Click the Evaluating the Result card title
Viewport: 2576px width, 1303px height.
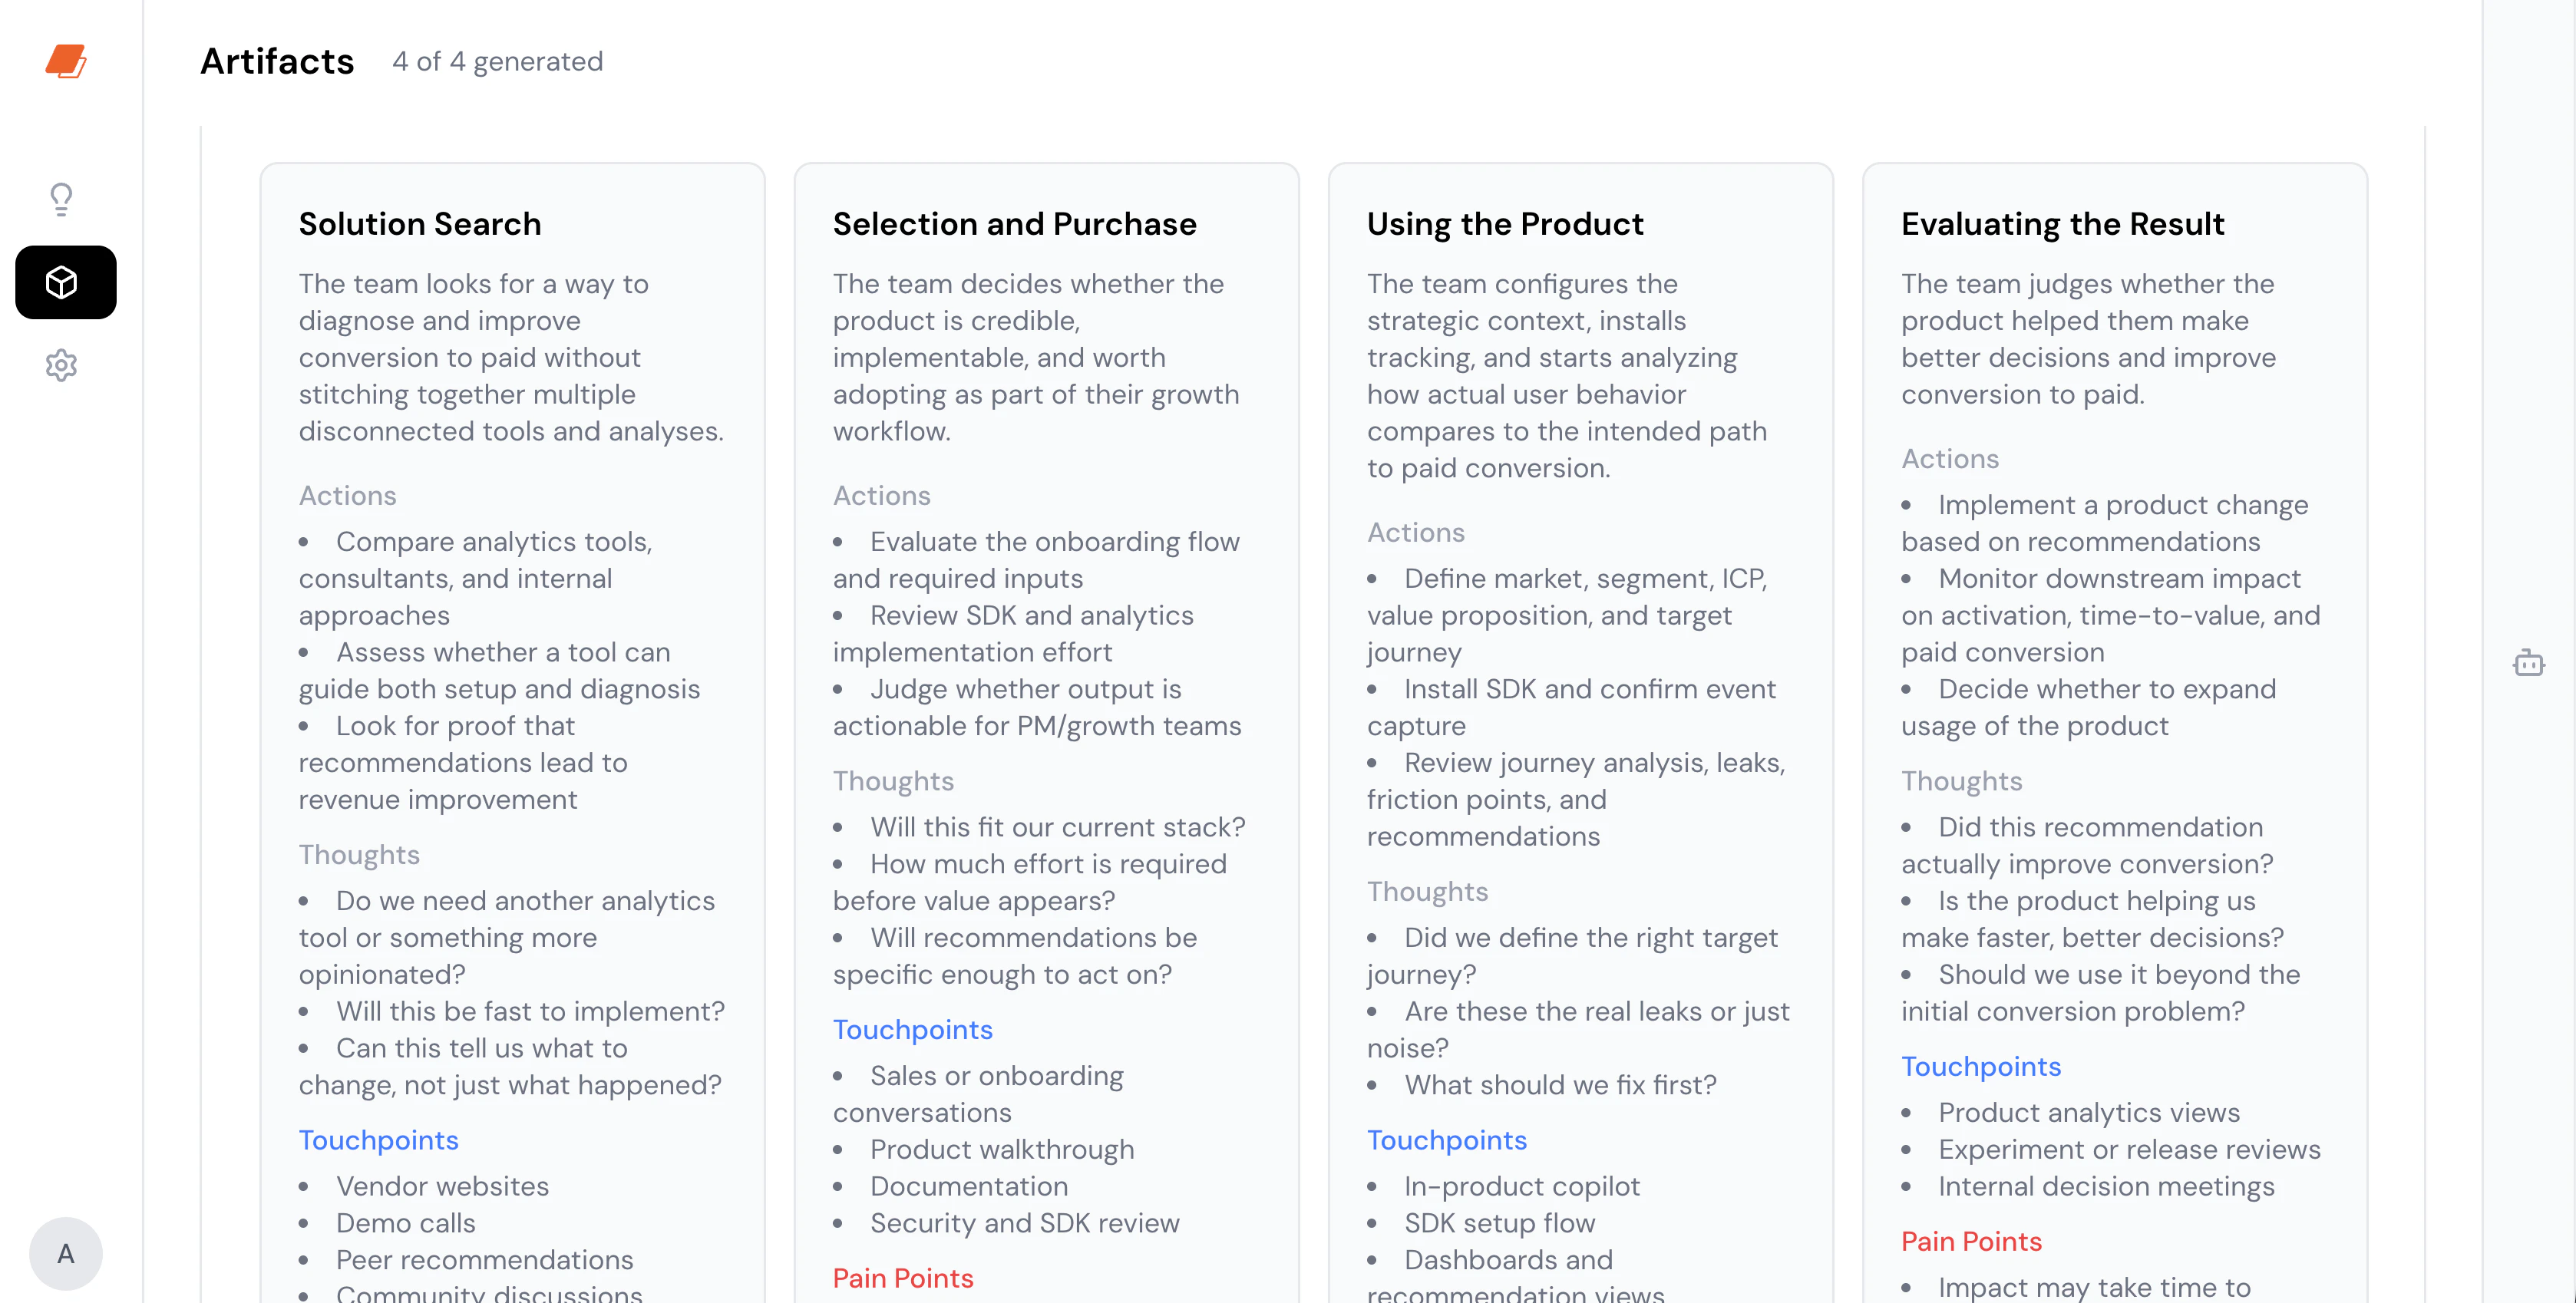pyautogui.click(x=2062, y=224)
